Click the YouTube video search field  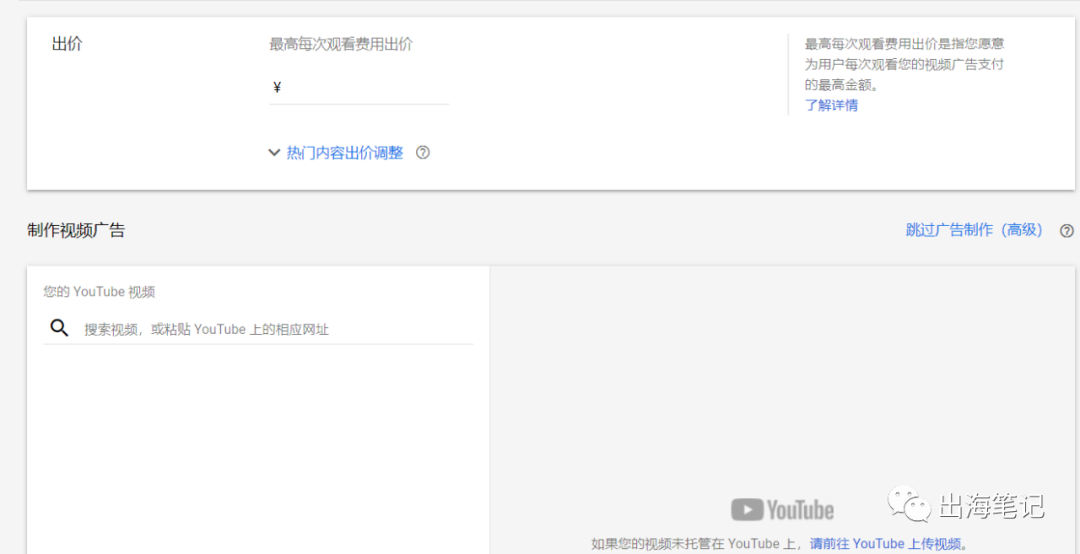(x=258, y=329)
